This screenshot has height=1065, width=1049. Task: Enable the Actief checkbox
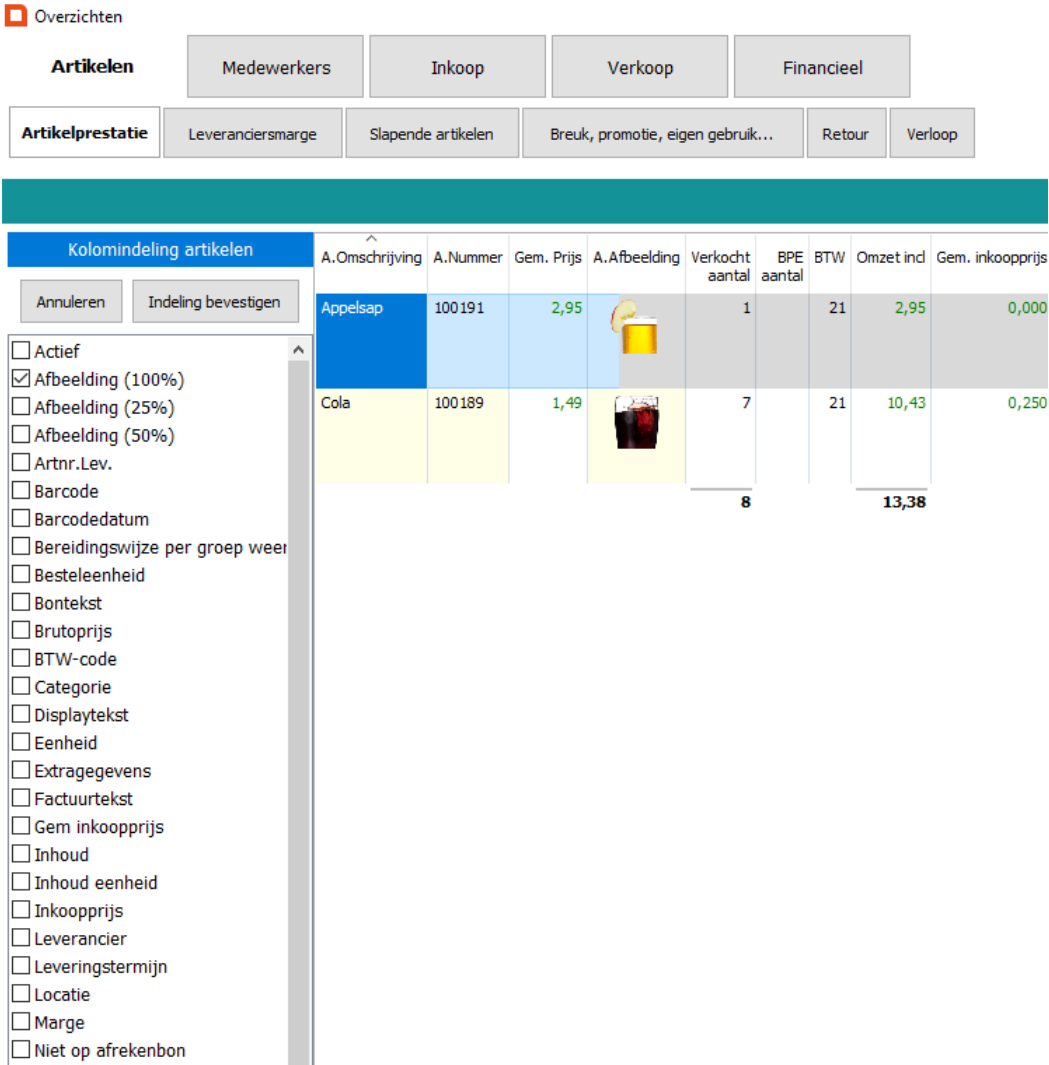[20, 352]
